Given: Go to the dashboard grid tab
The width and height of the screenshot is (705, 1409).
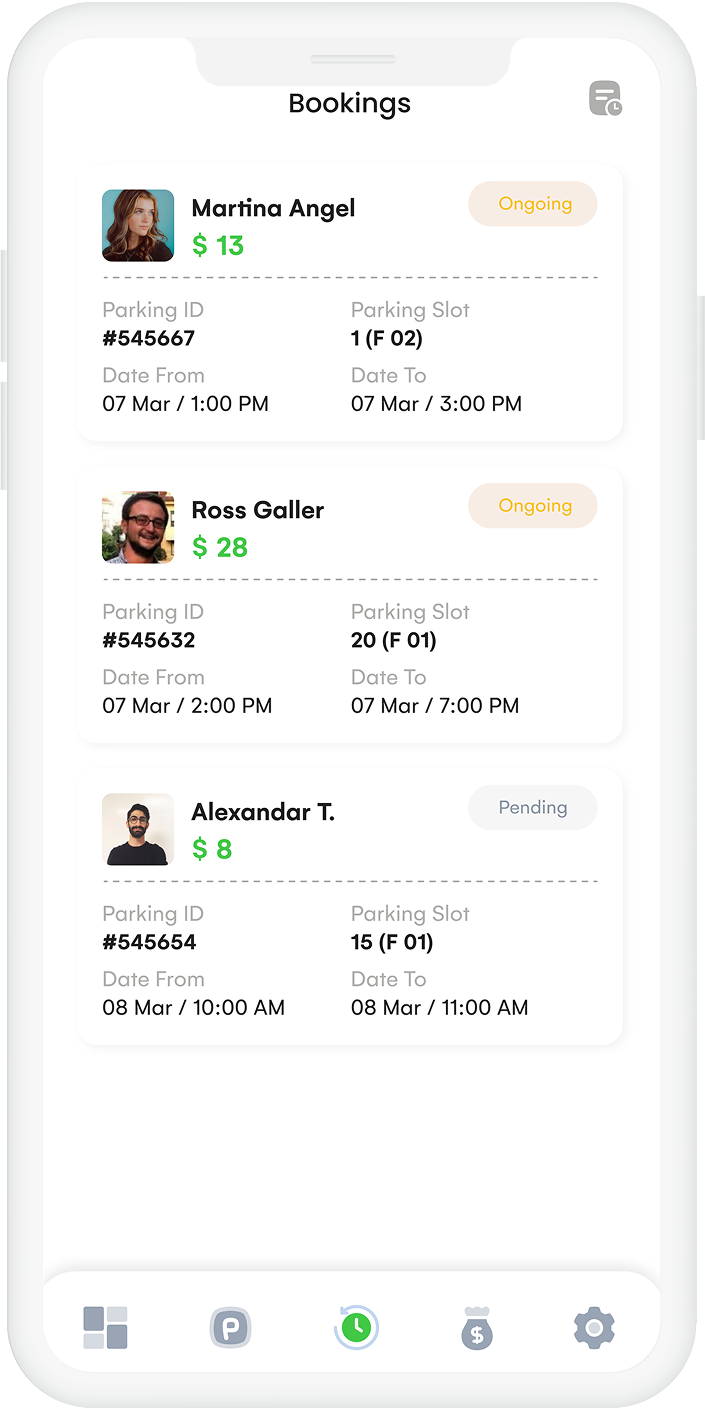Looking at the screenshot, I should pyautogui.click(x=105, y=1327).
